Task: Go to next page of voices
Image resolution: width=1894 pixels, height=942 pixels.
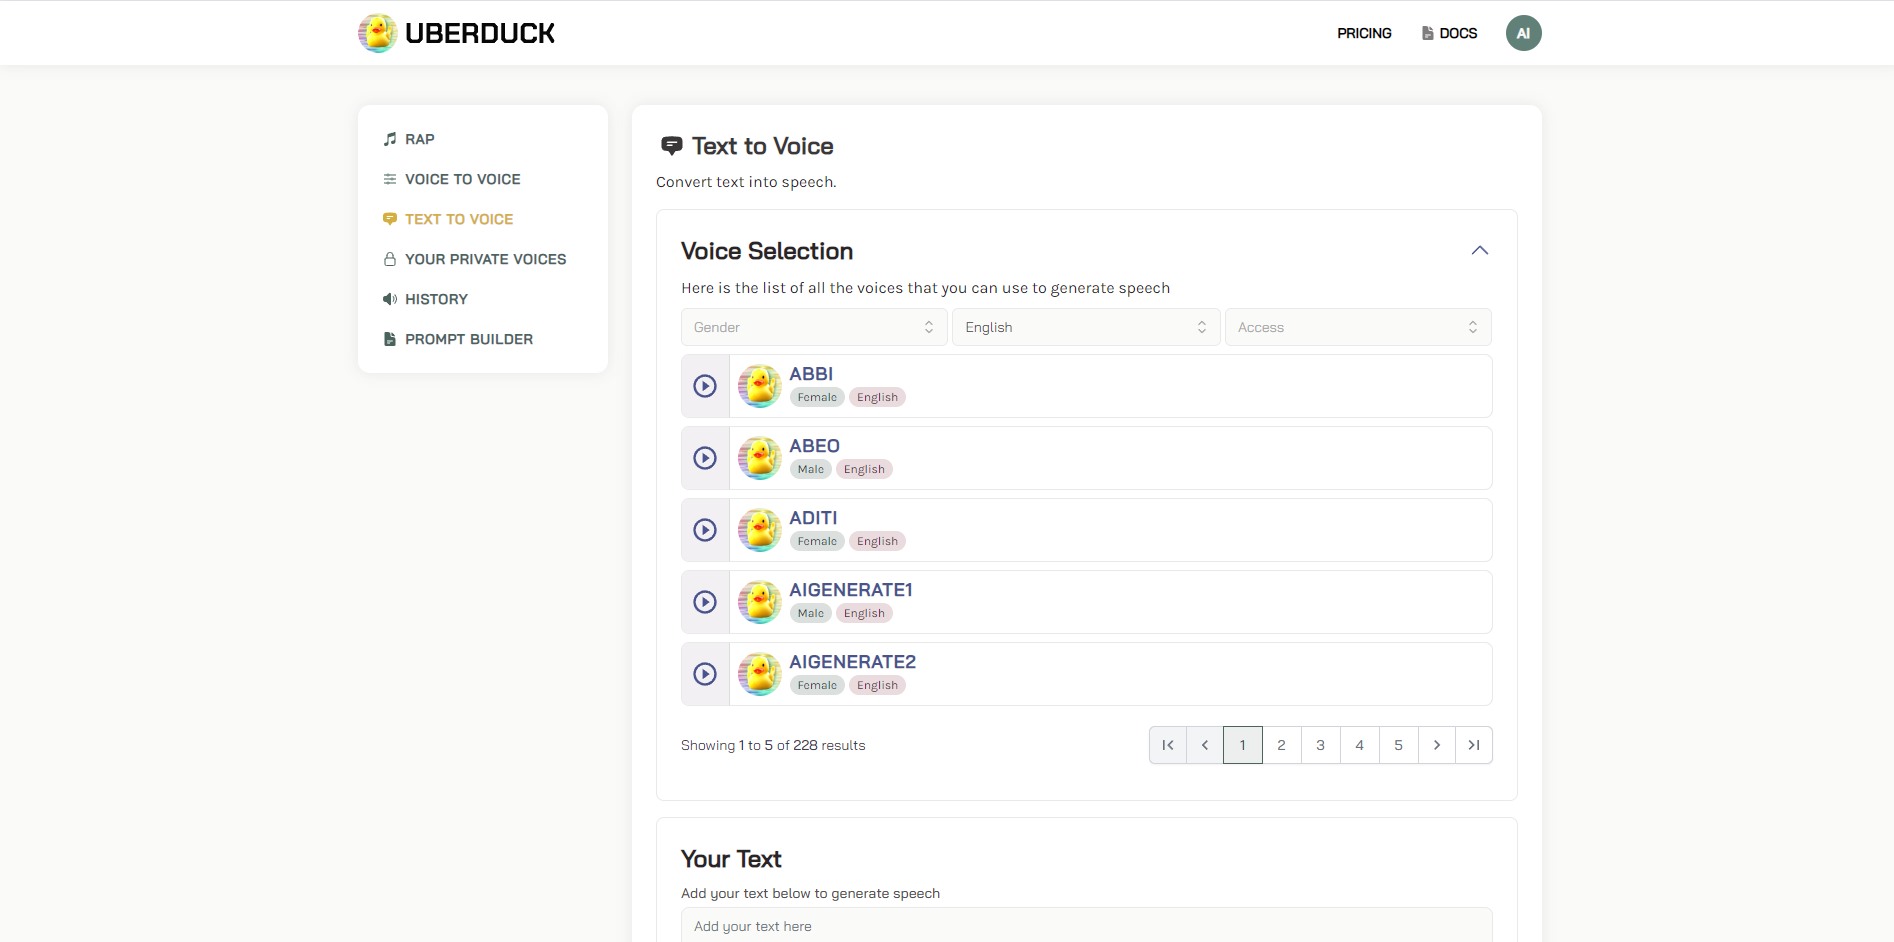Action: point(1437,745)
